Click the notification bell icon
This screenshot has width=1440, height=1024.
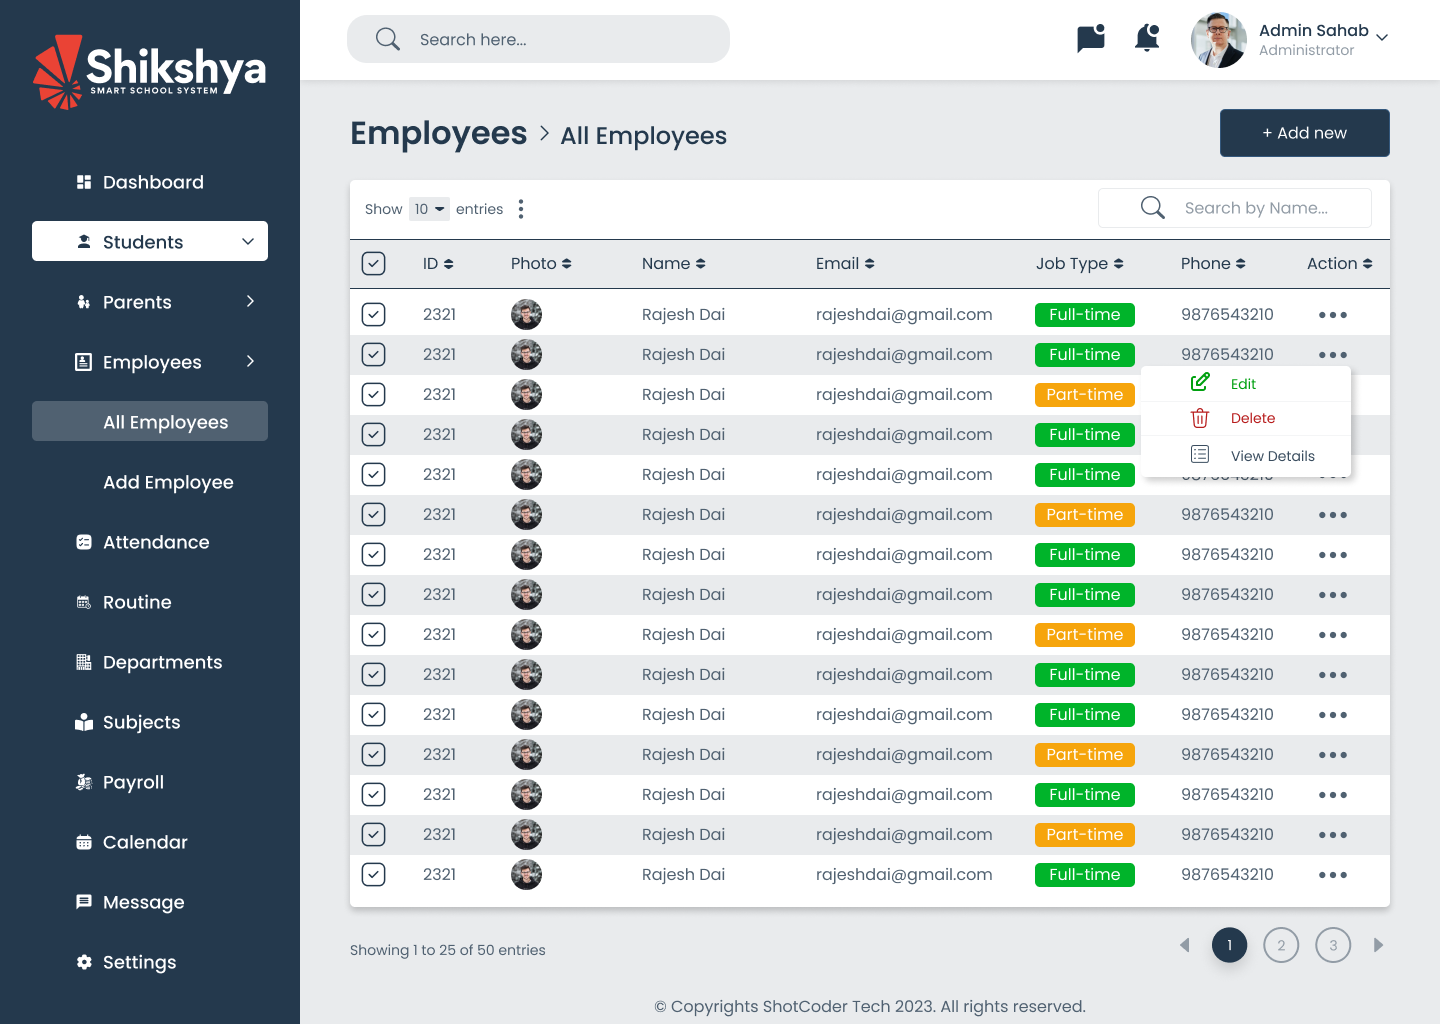[x=1147, y=39]
